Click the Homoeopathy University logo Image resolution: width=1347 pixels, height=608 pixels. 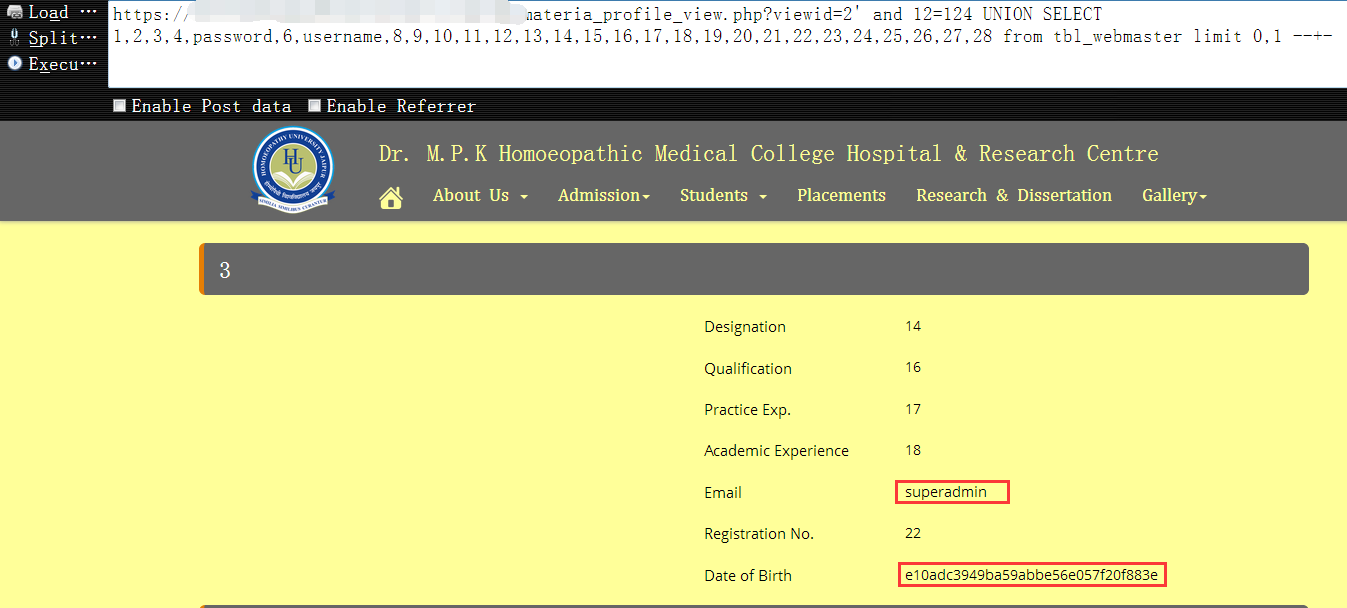pos(293,170)
